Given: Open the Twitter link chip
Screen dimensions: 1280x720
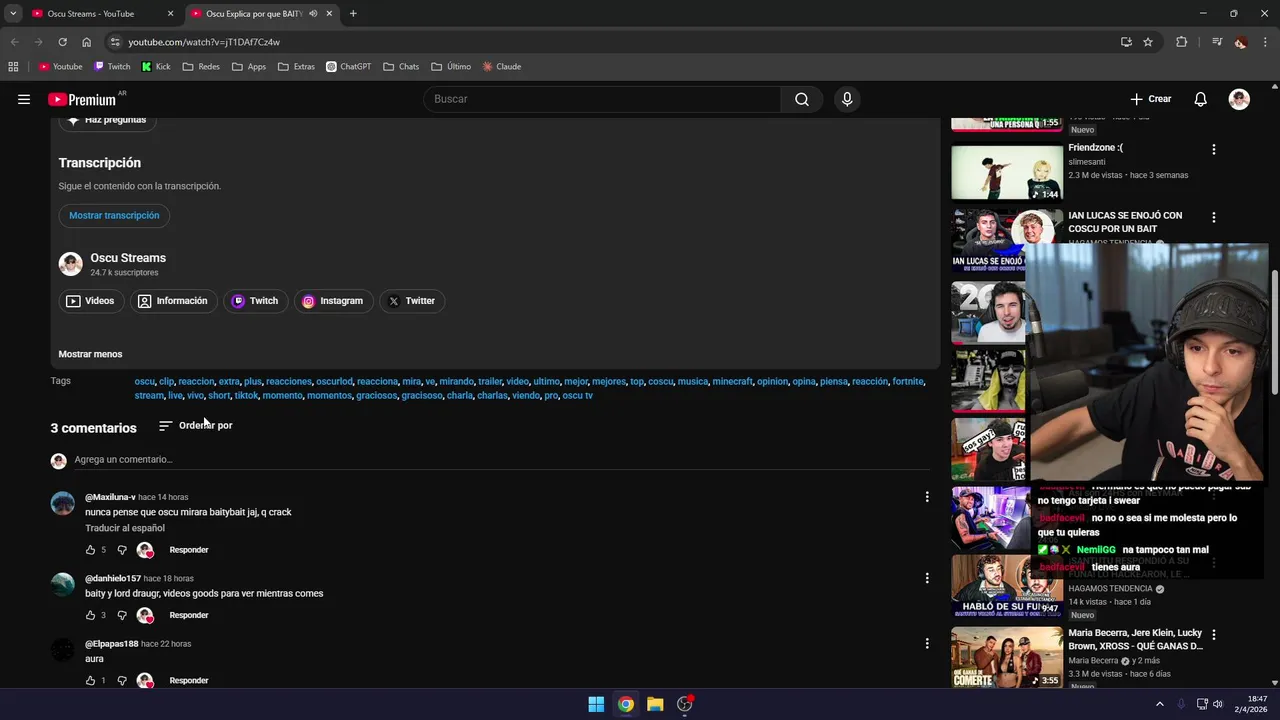Looking at the screenshot, I should (x=412, y=301).
